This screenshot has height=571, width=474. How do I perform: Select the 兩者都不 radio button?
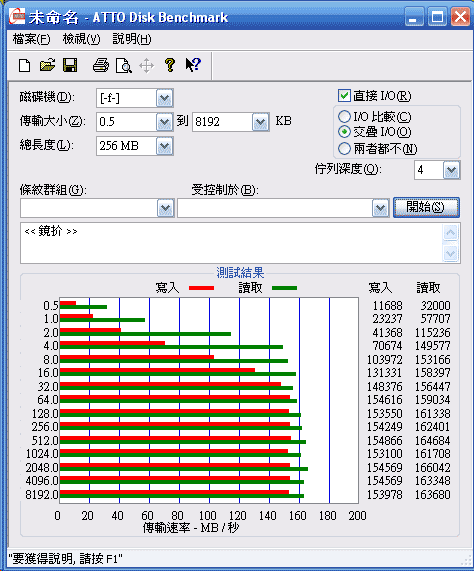pos(344,149)
